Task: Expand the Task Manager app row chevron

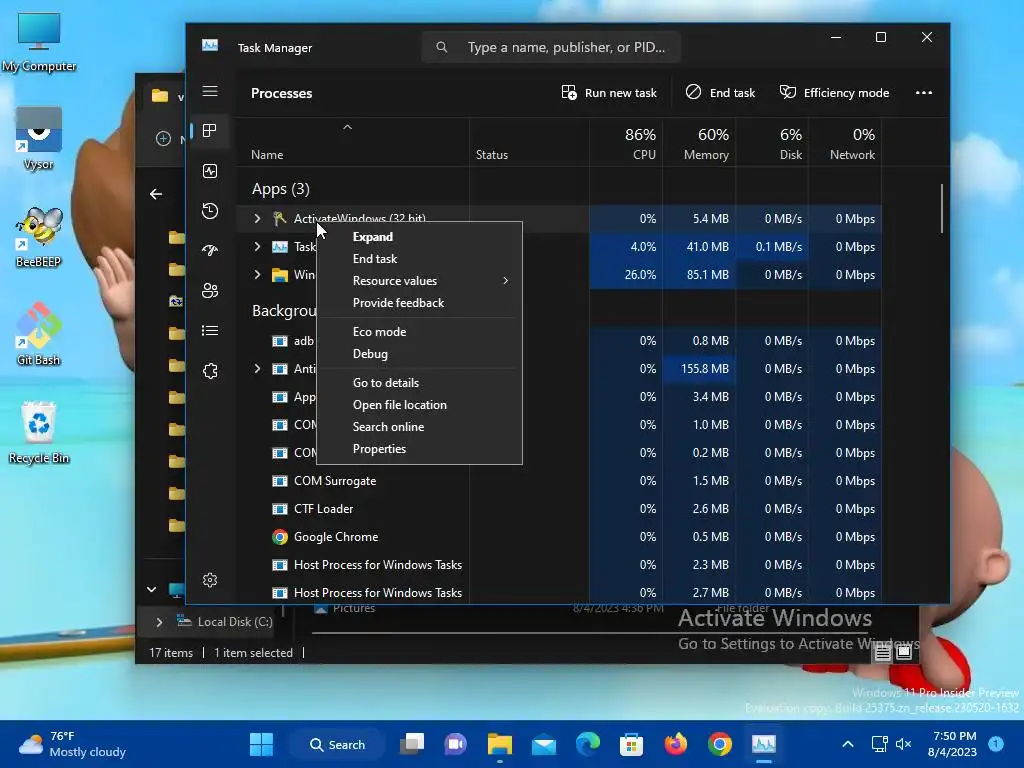Action: coord(257,246)
